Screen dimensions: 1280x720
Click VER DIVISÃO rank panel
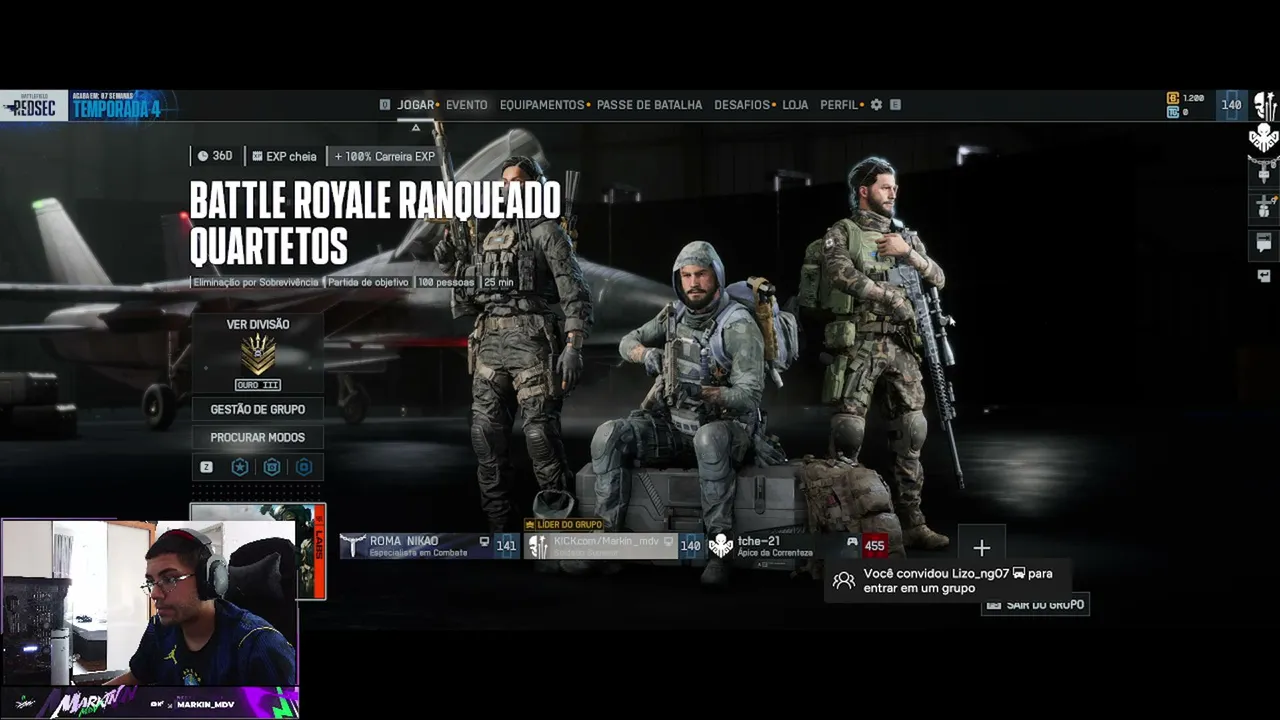coord(258,354)
